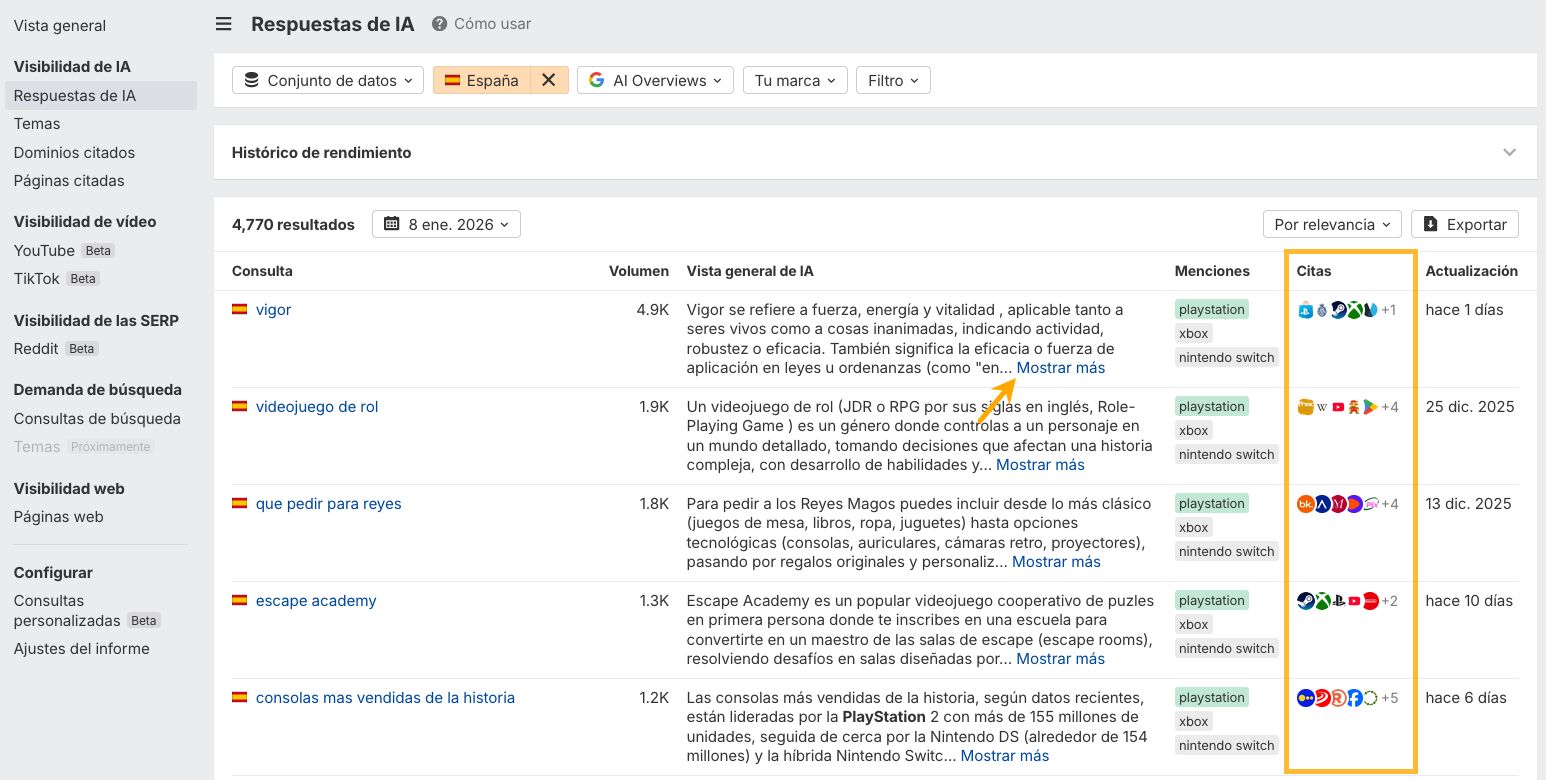
Task: Click the Facebook citation icon in consolas row
Action: coord(1354,698)
